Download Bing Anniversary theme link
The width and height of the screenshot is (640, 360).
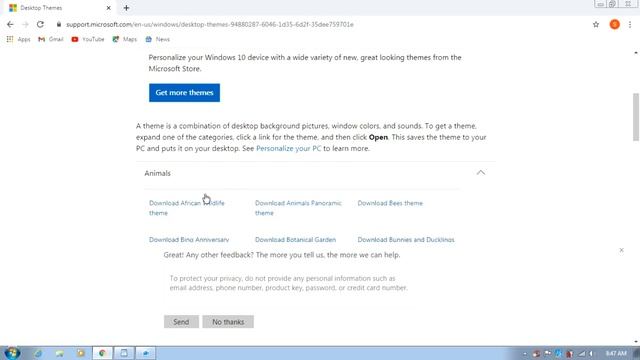click(x=189, y=240)
